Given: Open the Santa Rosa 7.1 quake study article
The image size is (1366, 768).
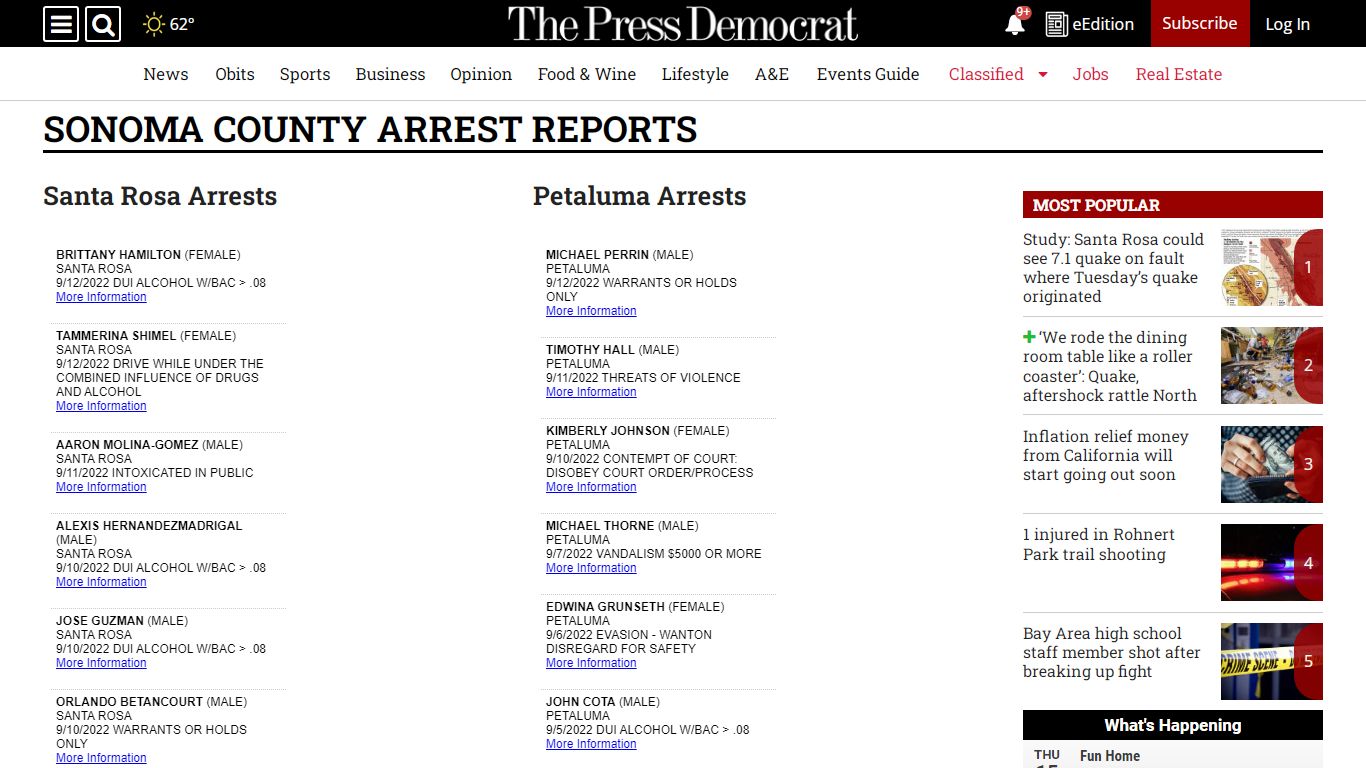Looking at the screenshot, I should (x=1114, y=268).
